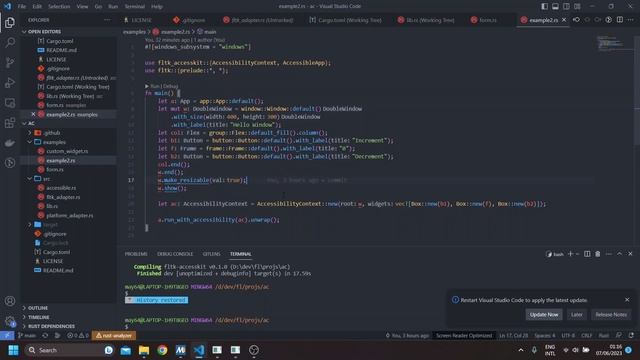
Task: Open the Selection menu
Action: coord(59,7)
